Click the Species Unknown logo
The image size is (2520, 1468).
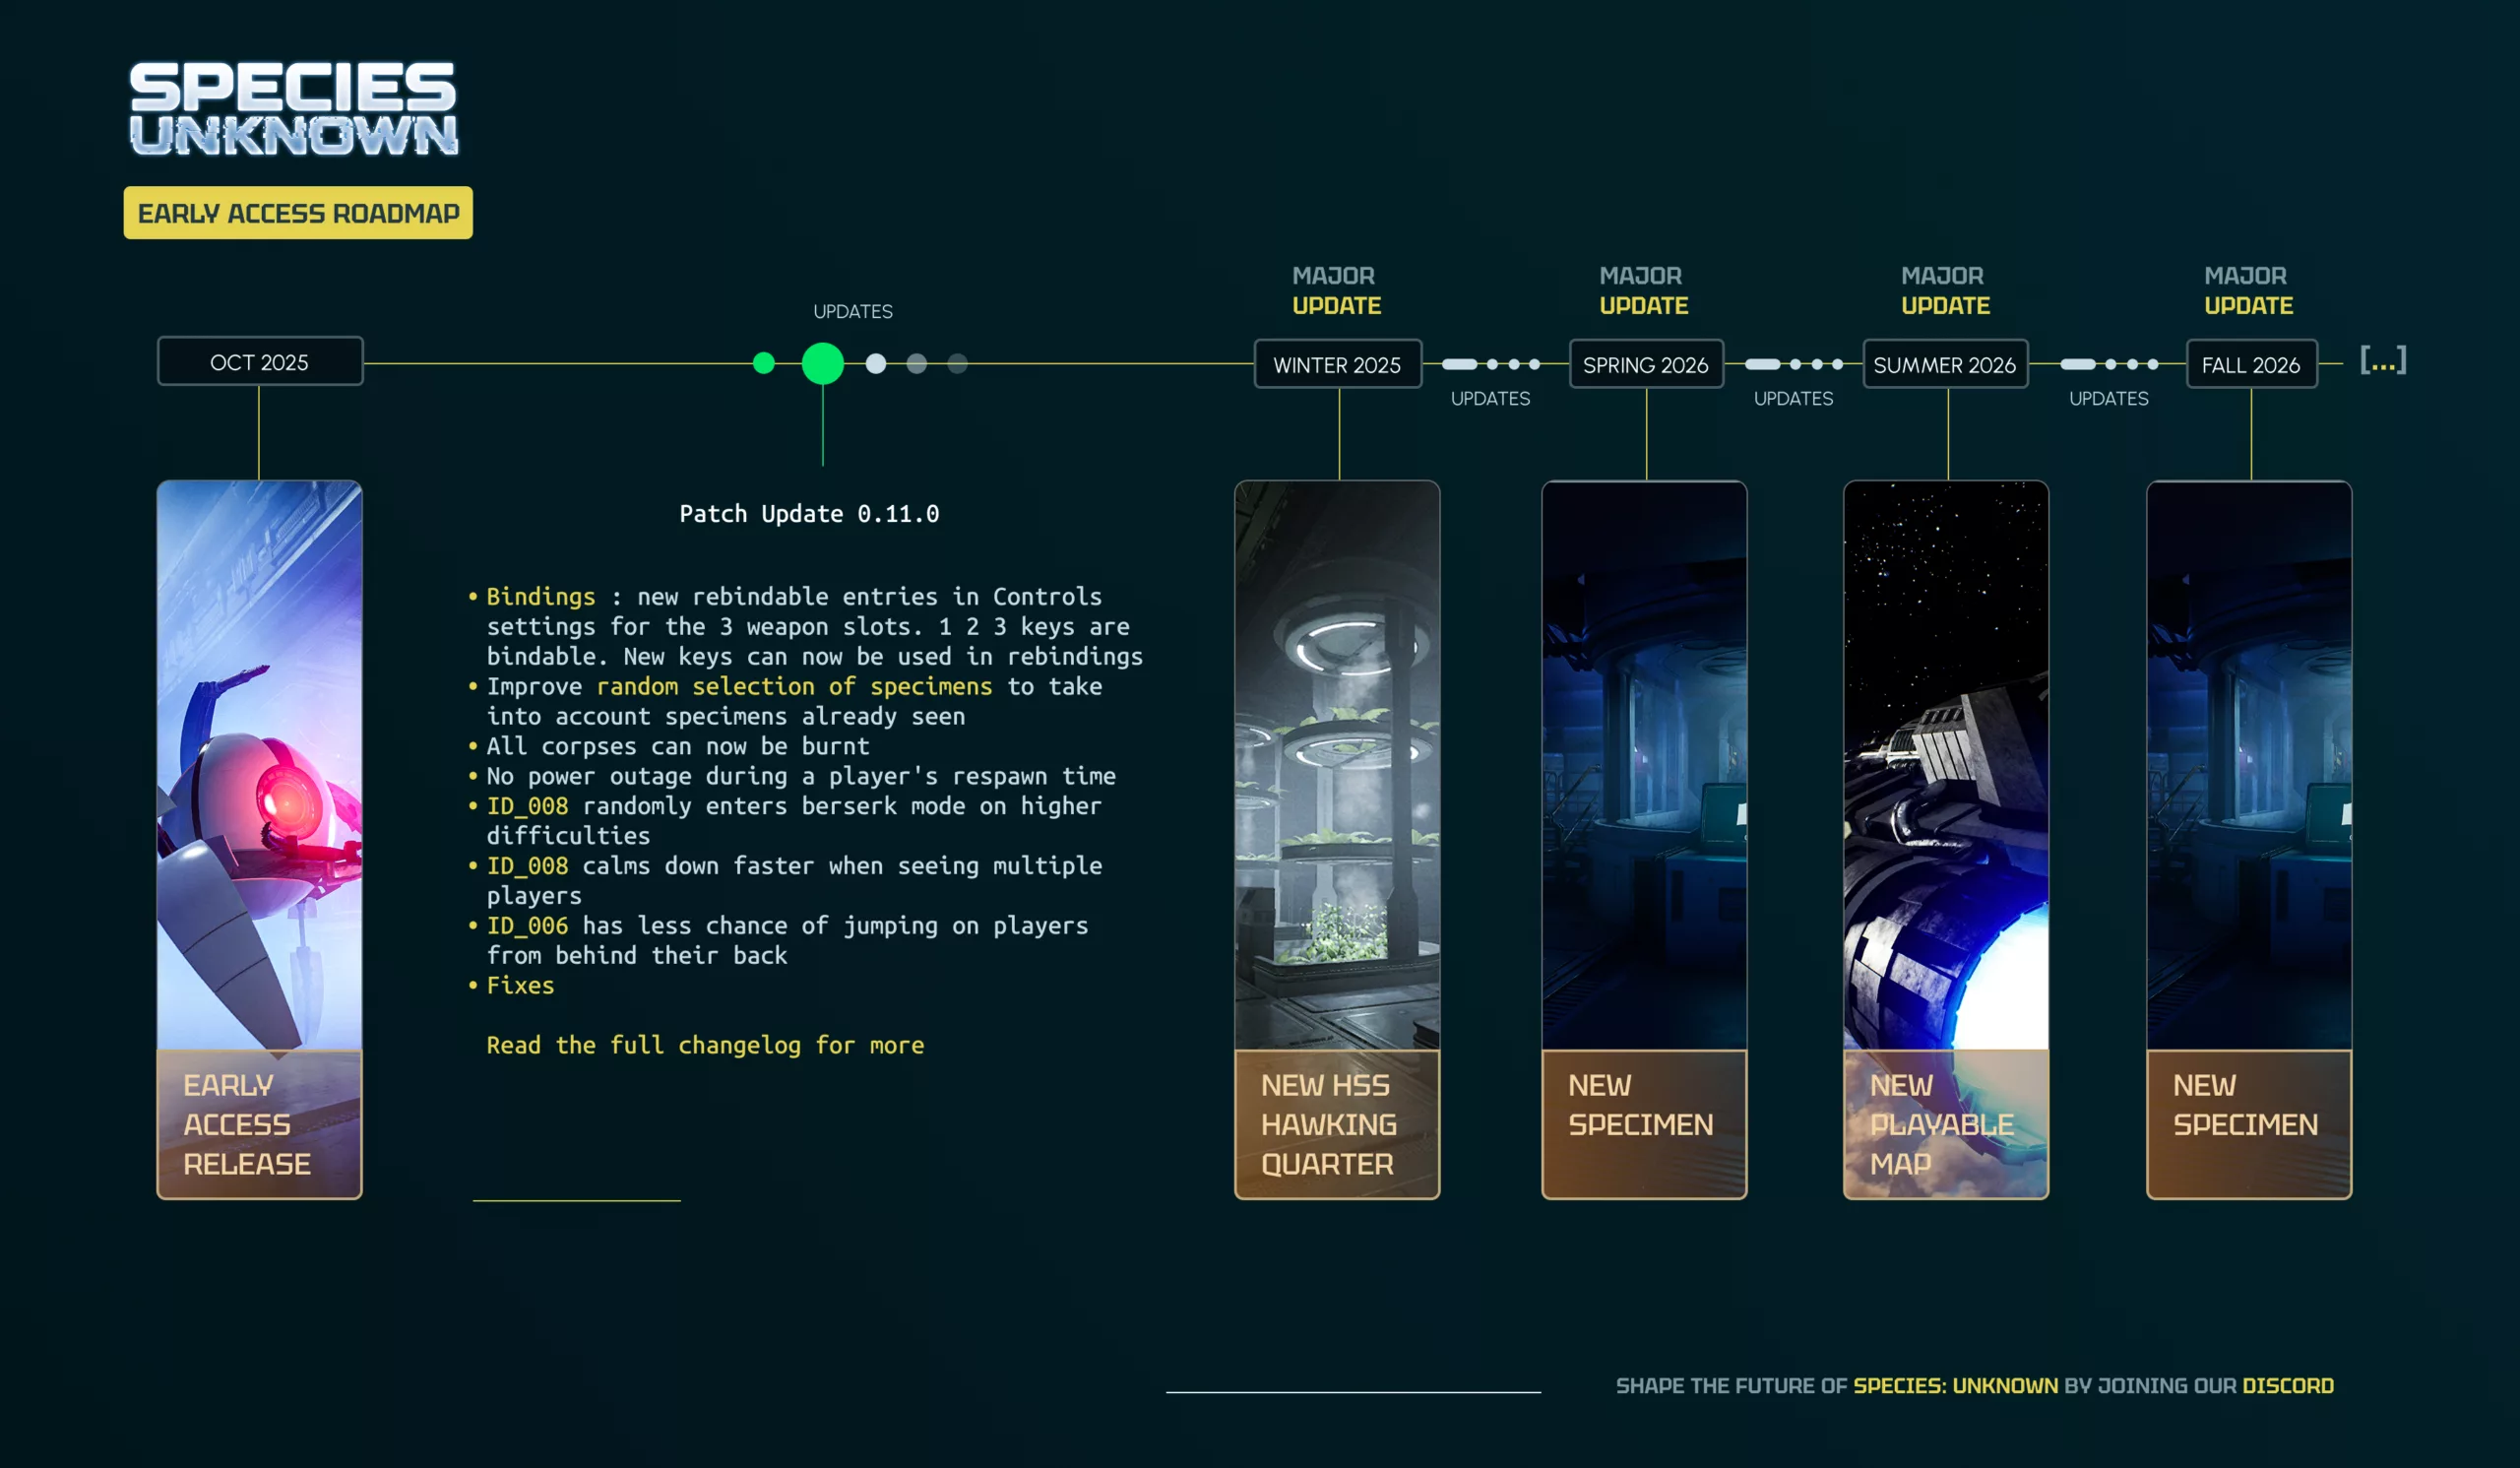pyautogui.click(x=293, y=108)
